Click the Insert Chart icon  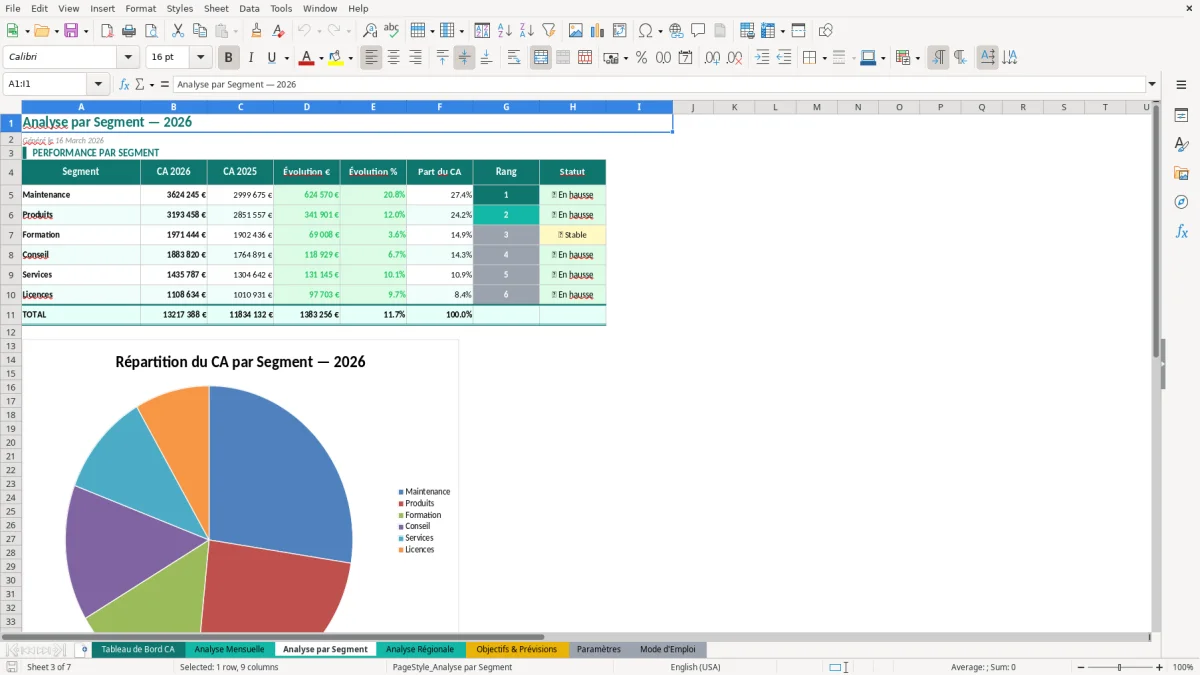pyautogui.click(x=598, y=31)
